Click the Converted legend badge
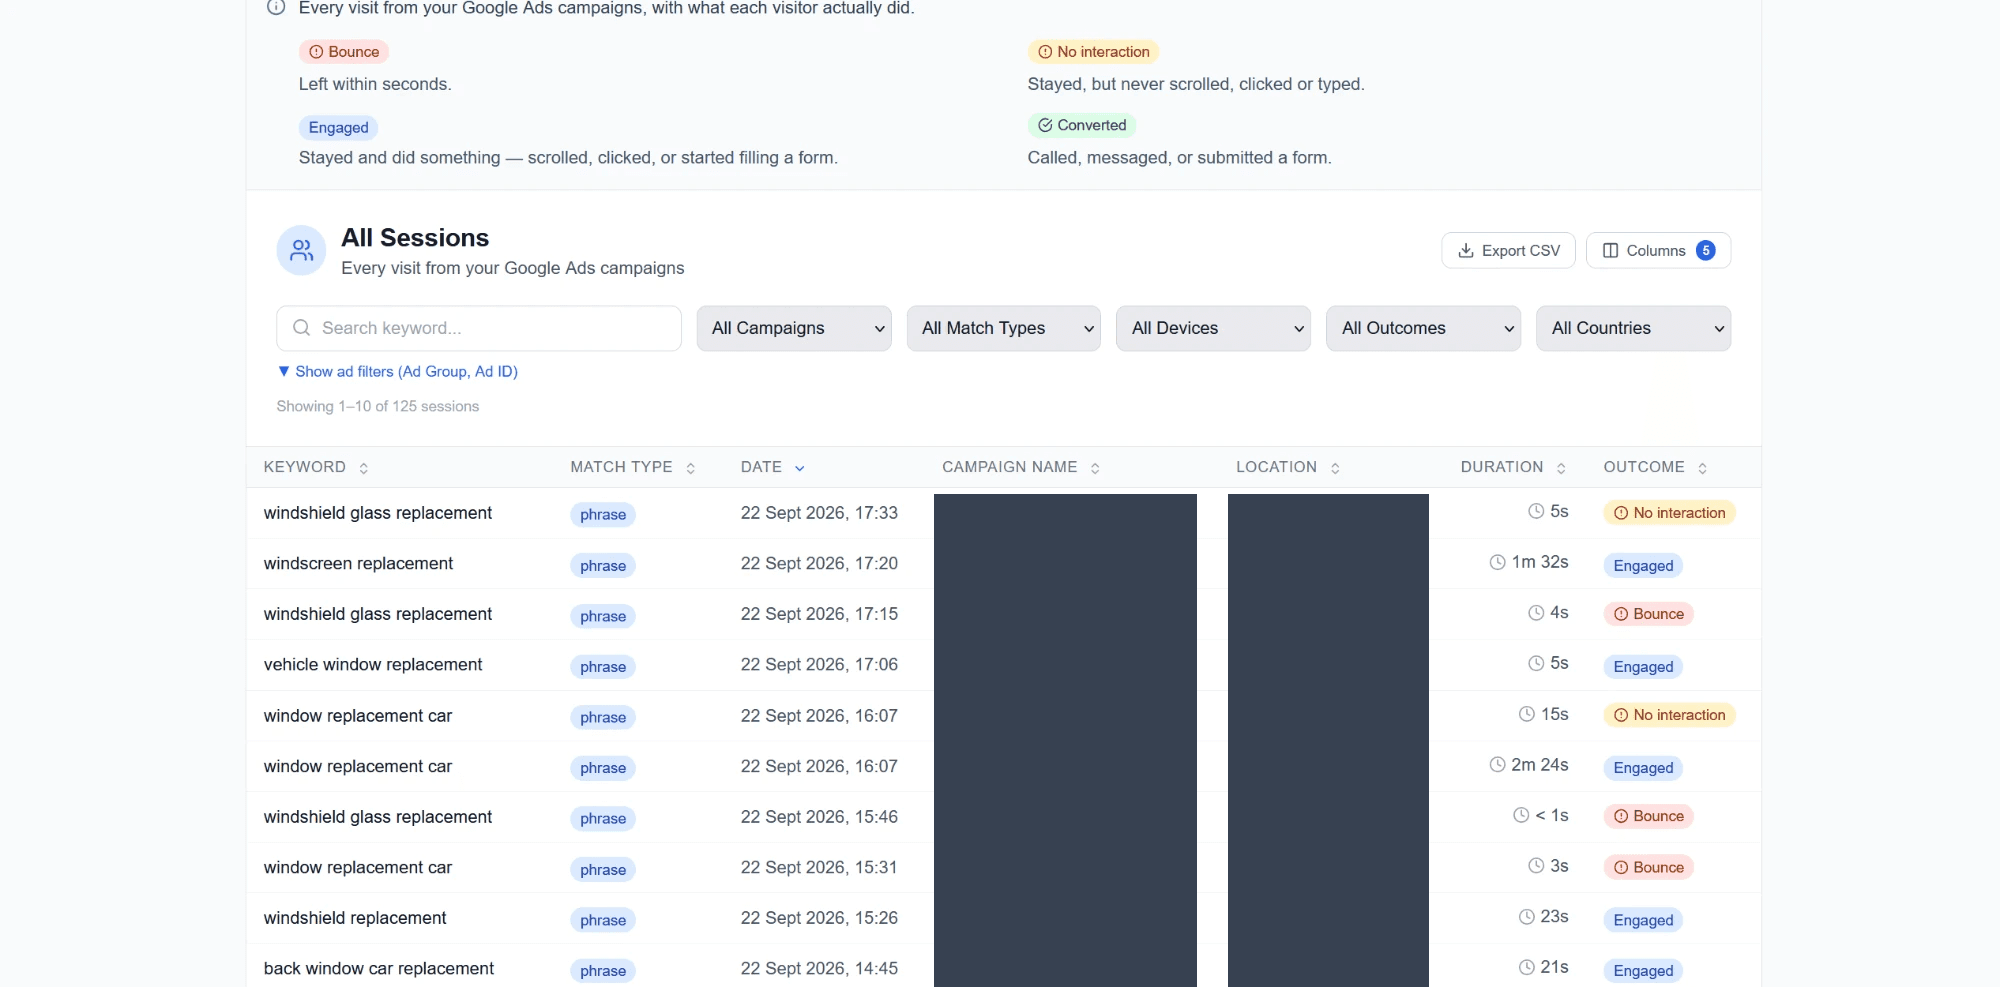This screenshot has width=2000, height=987. pyautogui.click(x=1082, y=125)
